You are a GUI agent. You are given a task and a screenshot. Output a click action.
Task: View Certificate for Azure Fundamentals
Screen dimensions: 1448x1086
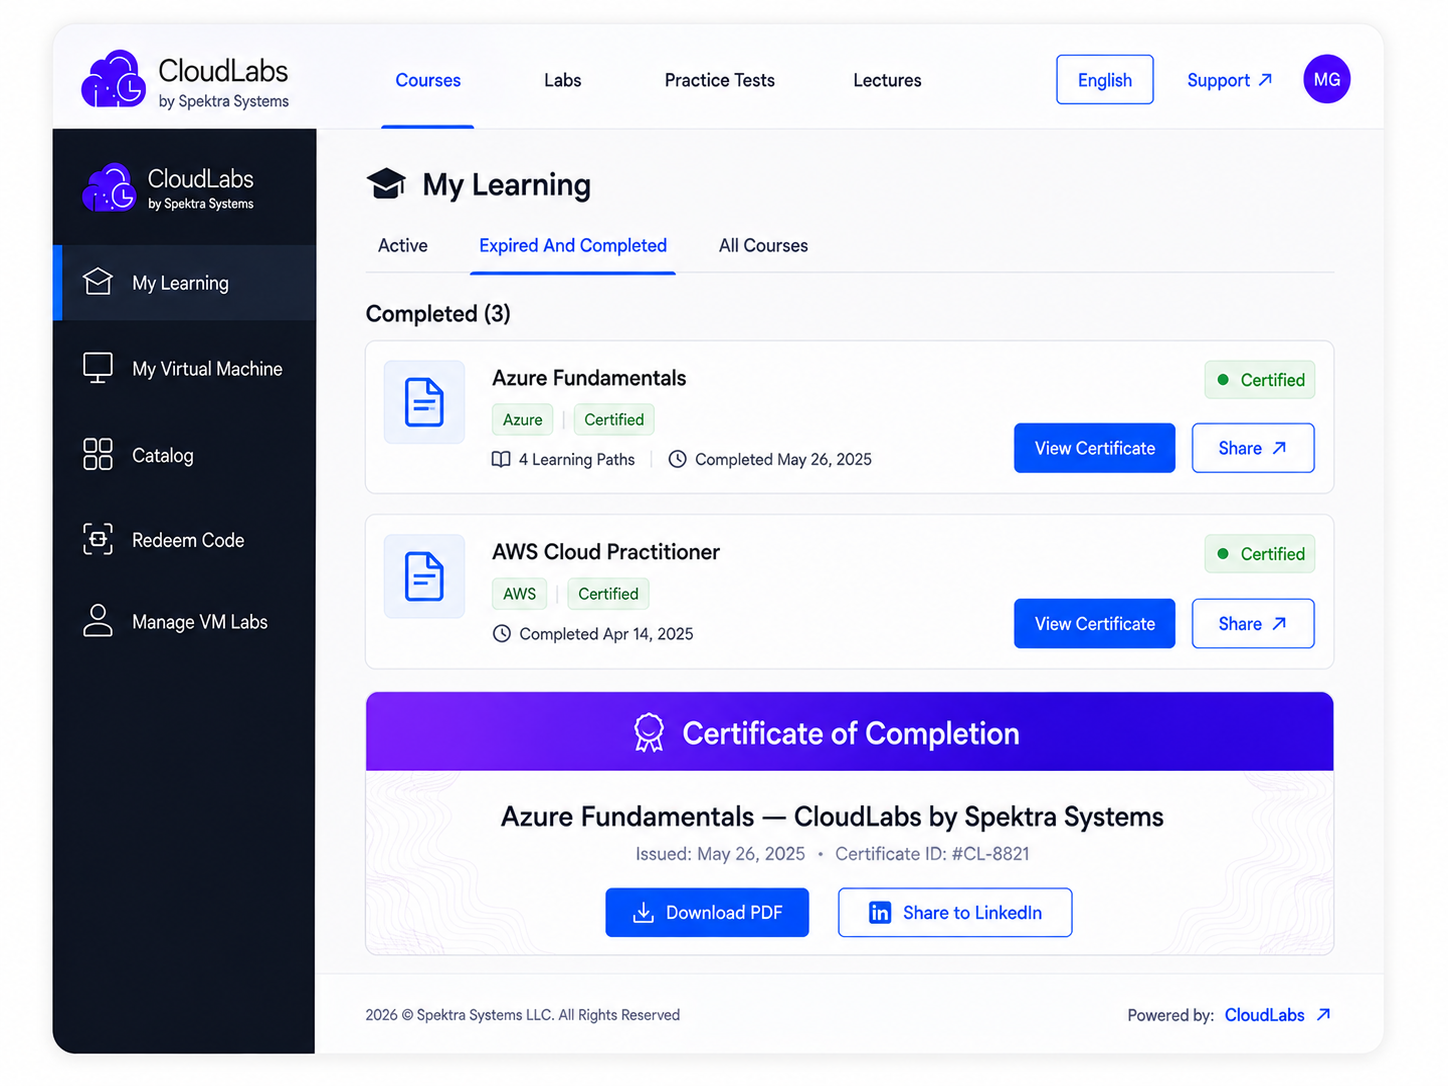(1095, 448)
